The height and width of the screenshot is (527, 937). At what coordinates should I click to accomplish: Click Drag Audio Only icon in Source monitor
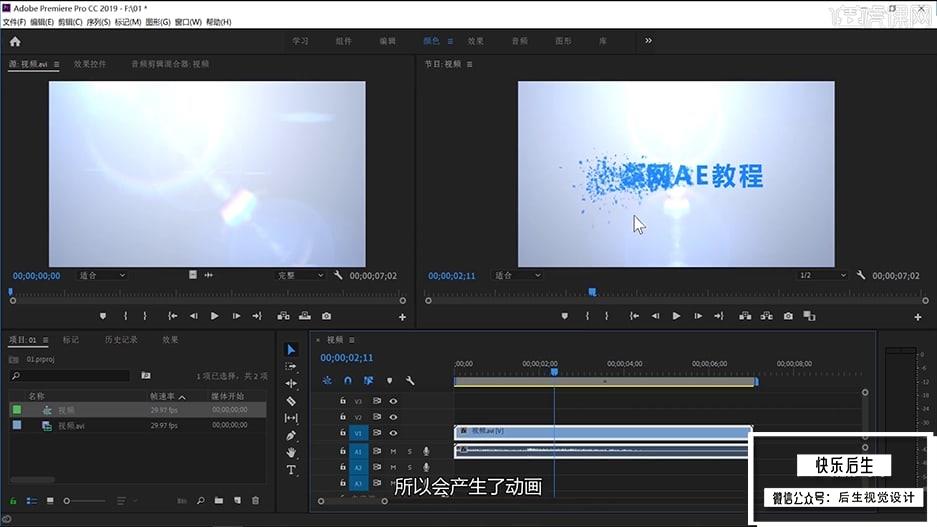[x=209, y=275]
